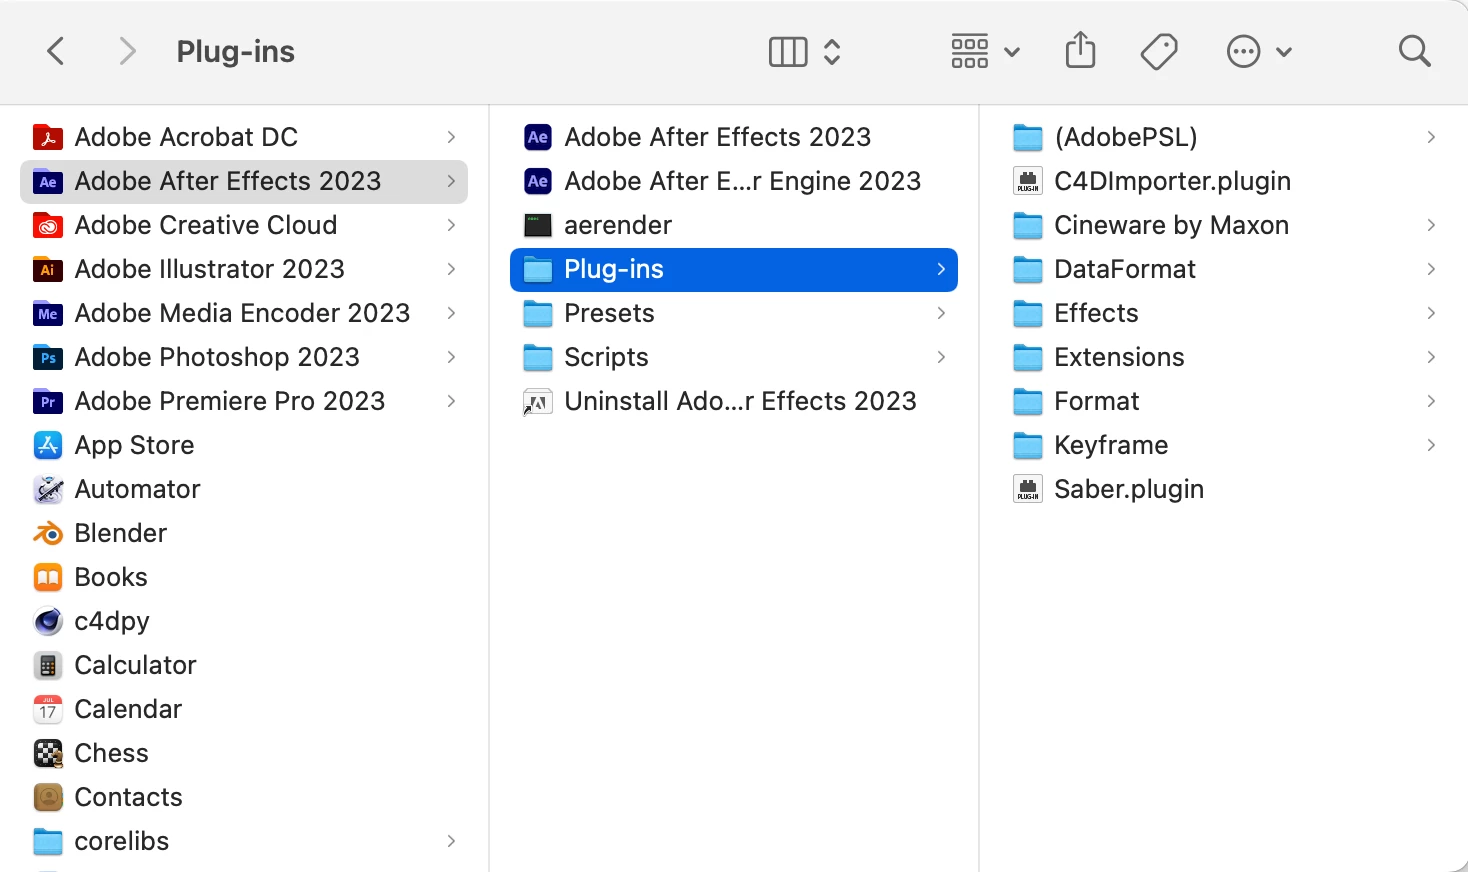This screenshot has width=1468, height=872.
Task: Click the C4DImporter.plugin file icon
Action: click(1028, 181)
